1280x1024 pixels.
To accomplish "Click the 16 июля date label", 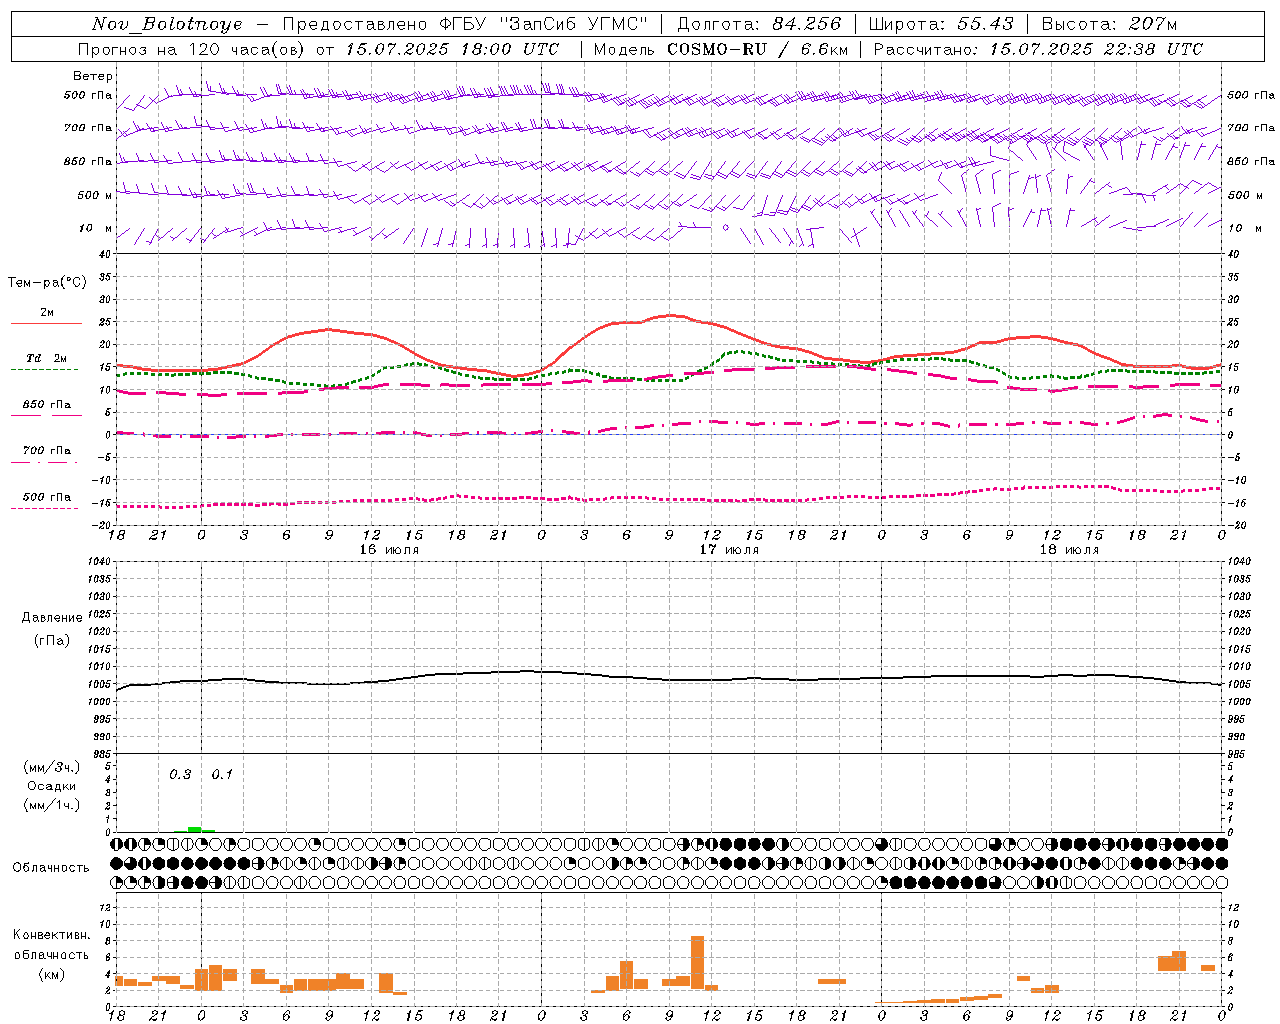I will (389, 550).
